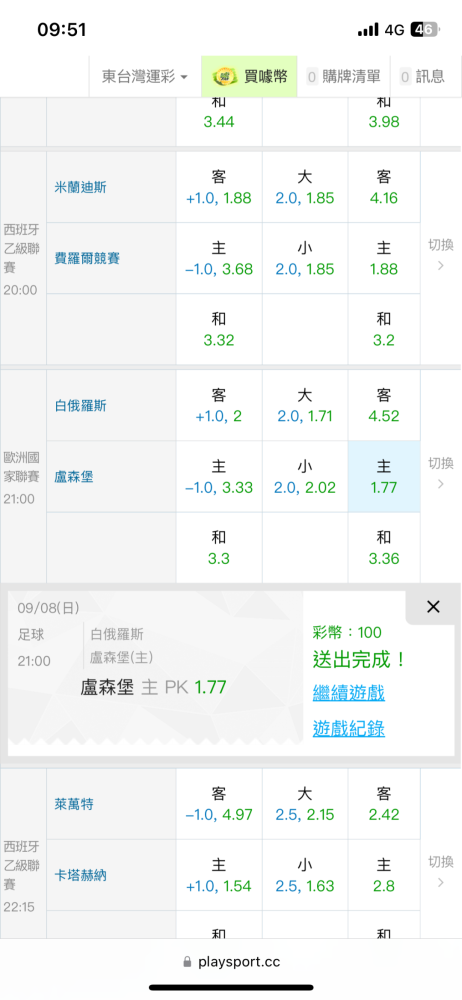Click the 盧森堡 主 PK 1.77 slip line
The width and height of the screenshot is (462, 1000).
pyautogui.click(x=153, y=687)
